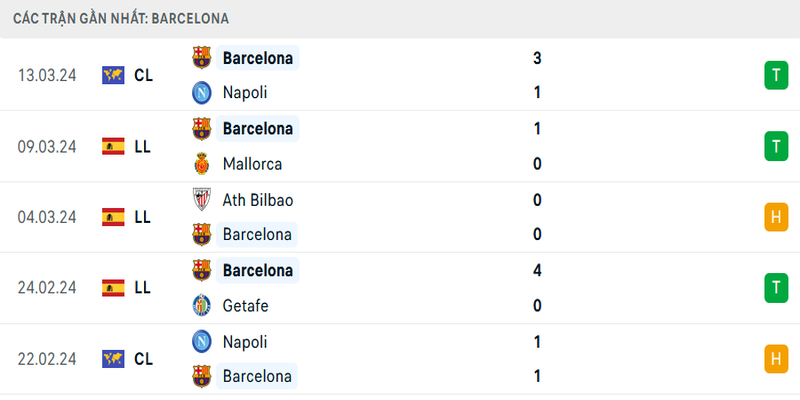
Task: Open Ath Bilbao team link
Action: tap(258, 200)
